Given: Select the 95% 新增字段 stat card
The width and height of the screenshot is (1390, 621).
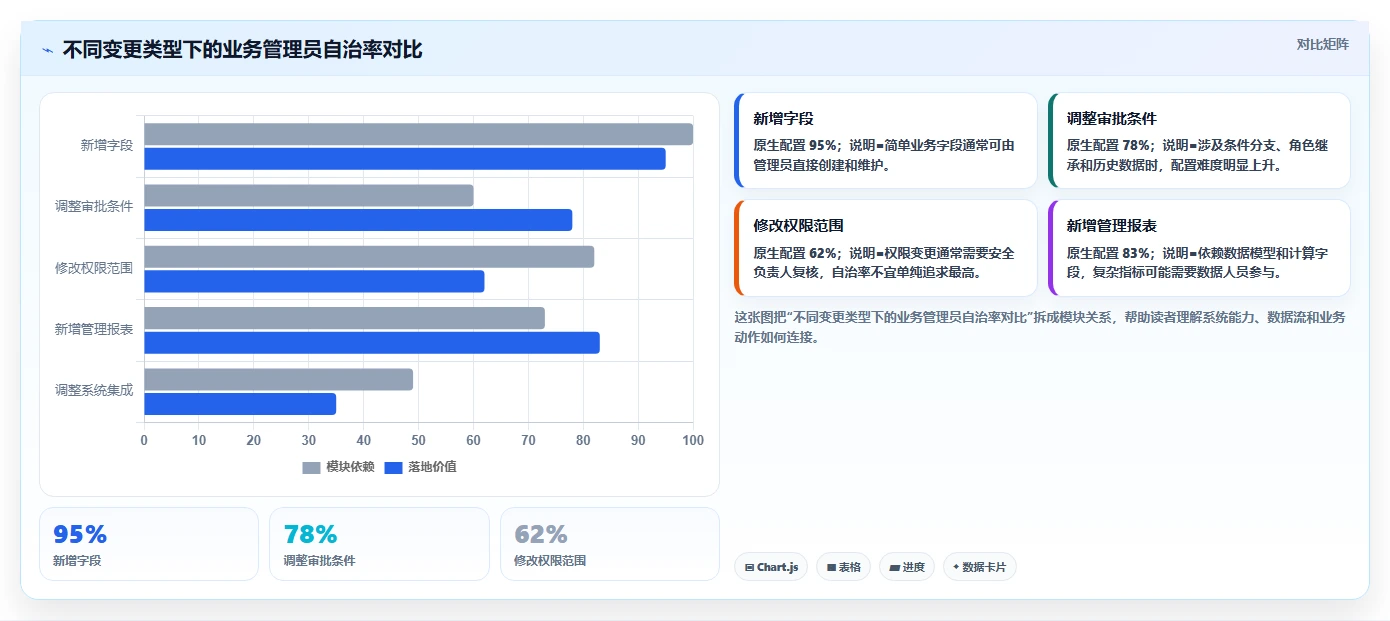Looking at the screenshot, I should click(149, 544).
